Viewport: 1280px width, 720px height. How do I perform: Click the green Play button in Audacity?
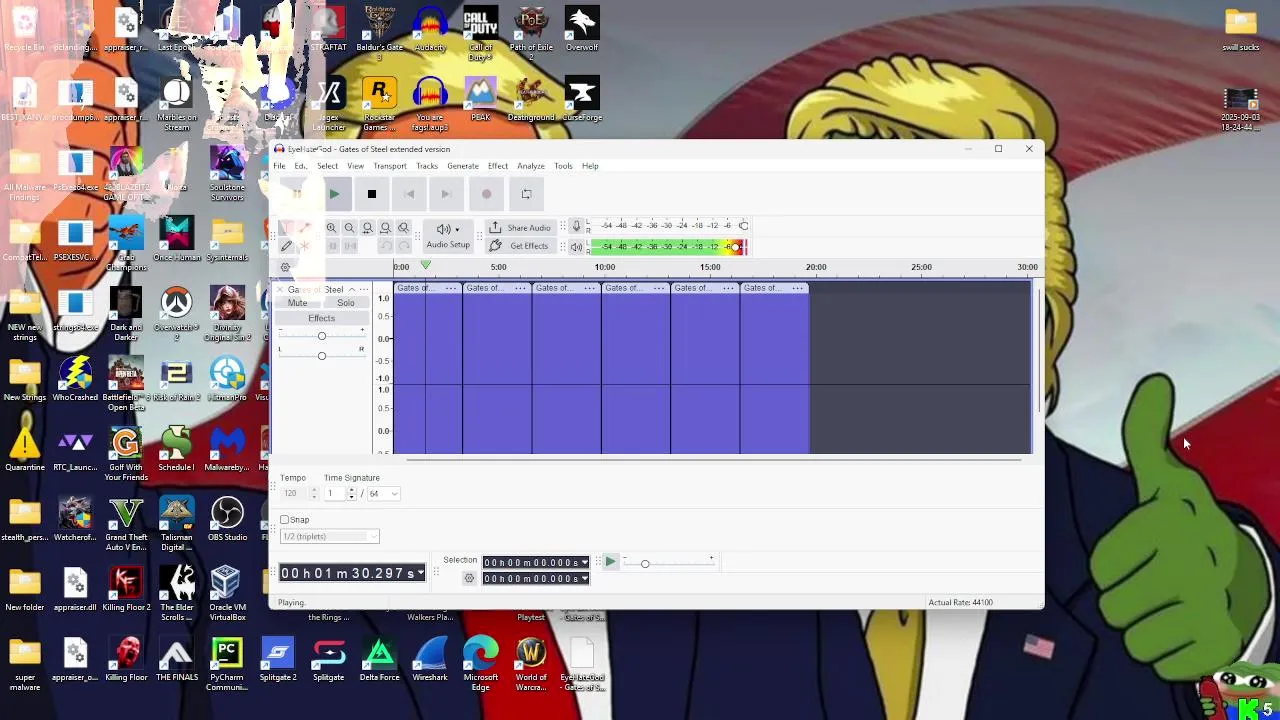click(334, 194)
